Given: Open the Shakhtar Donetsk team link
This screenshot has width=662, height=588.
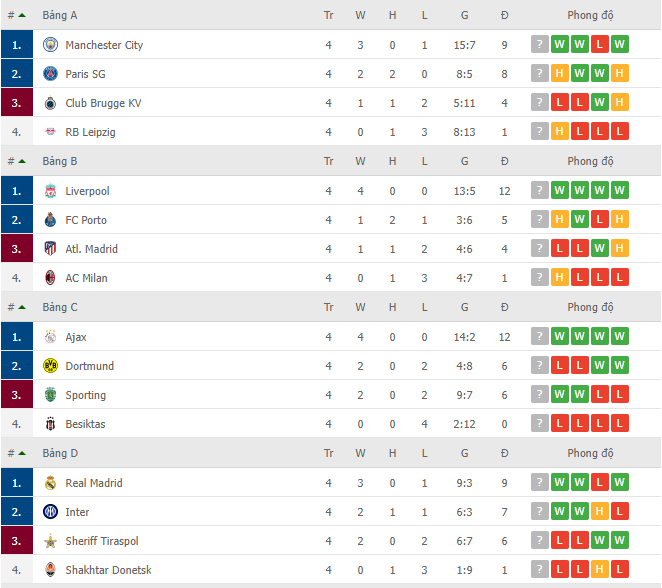Looking at the screenshot, I should [108, 570].
